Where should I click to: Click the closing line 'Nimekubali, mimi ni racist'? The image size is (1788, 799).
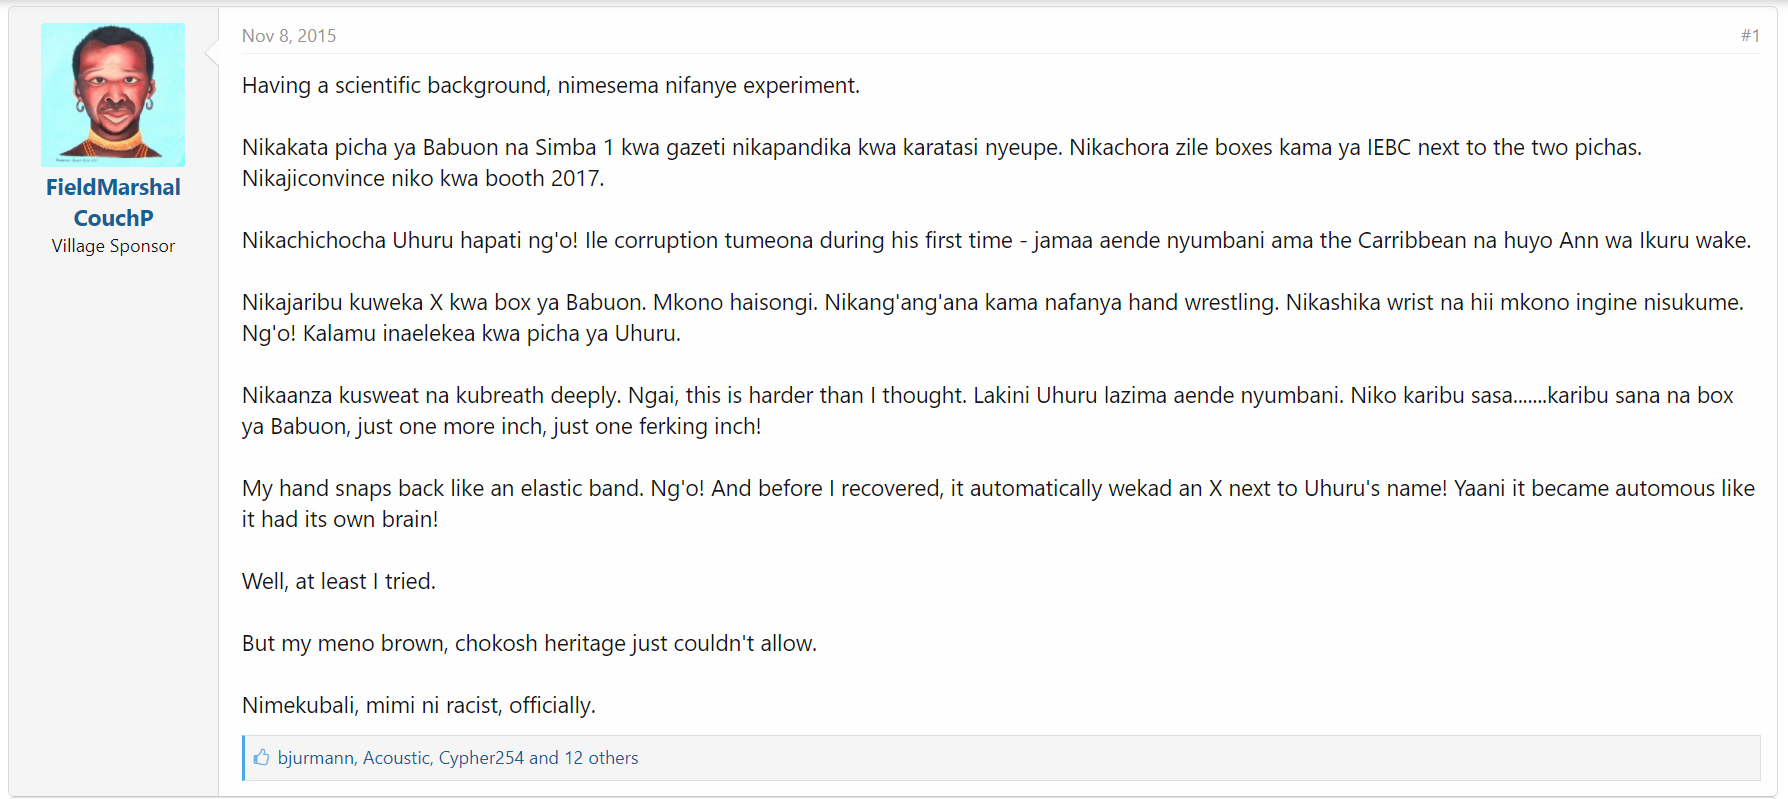(x=418, y=706)
